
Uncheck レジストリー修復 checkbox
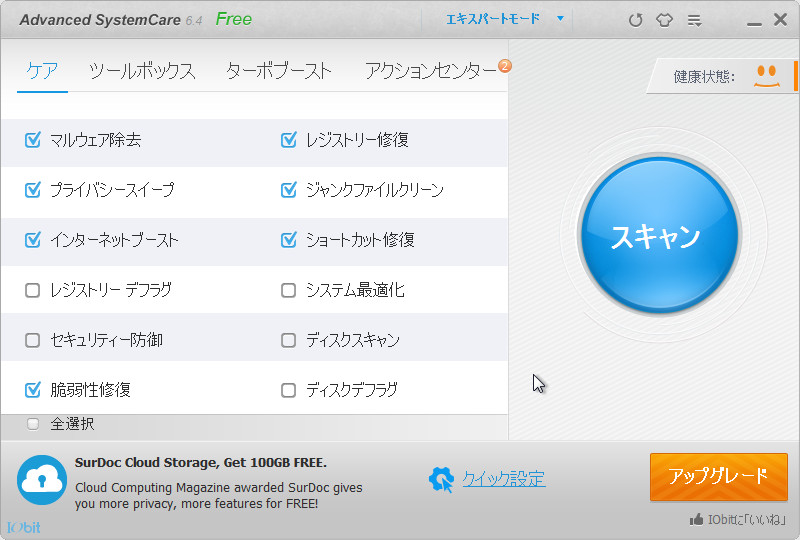[x=289, y=139]
